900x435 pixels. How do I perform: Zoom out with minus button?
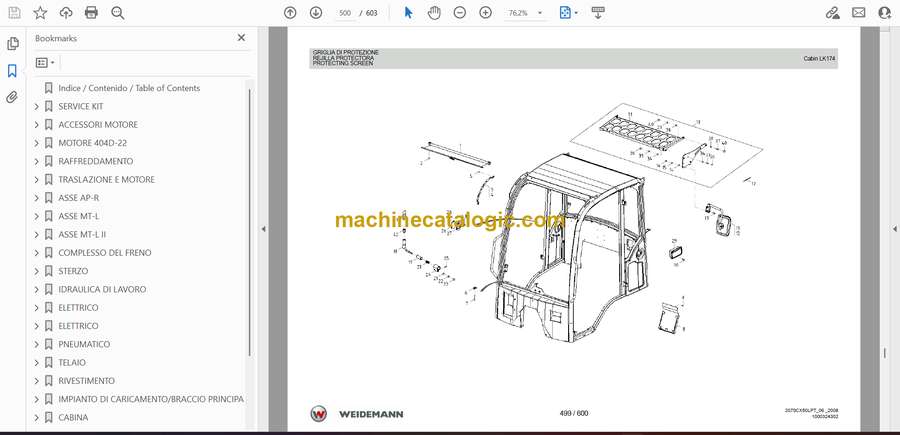coord(460,13)
